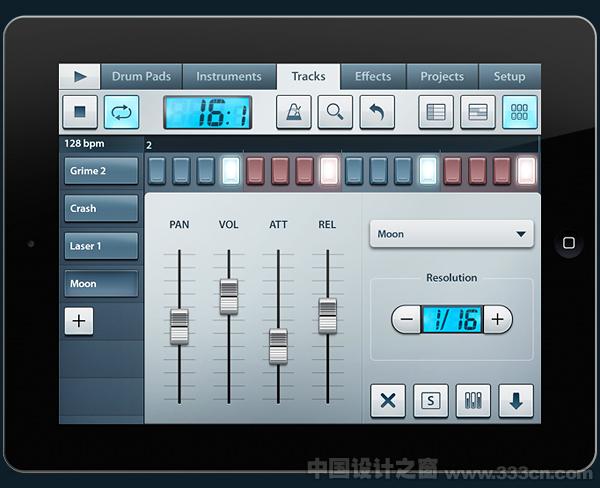Add a new track with plus button

(x=79, y=321)
